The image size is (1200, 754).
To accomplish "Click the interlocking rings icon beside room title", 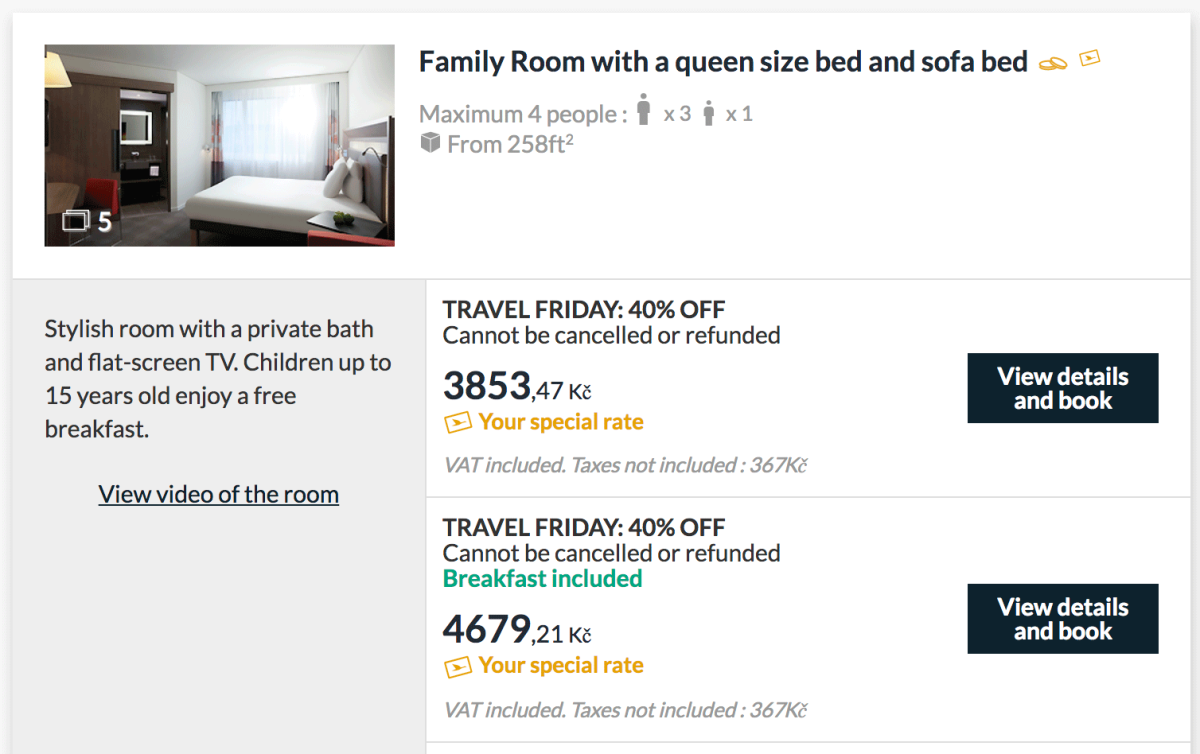I will pyautogui.click(x=1053, y=63).
